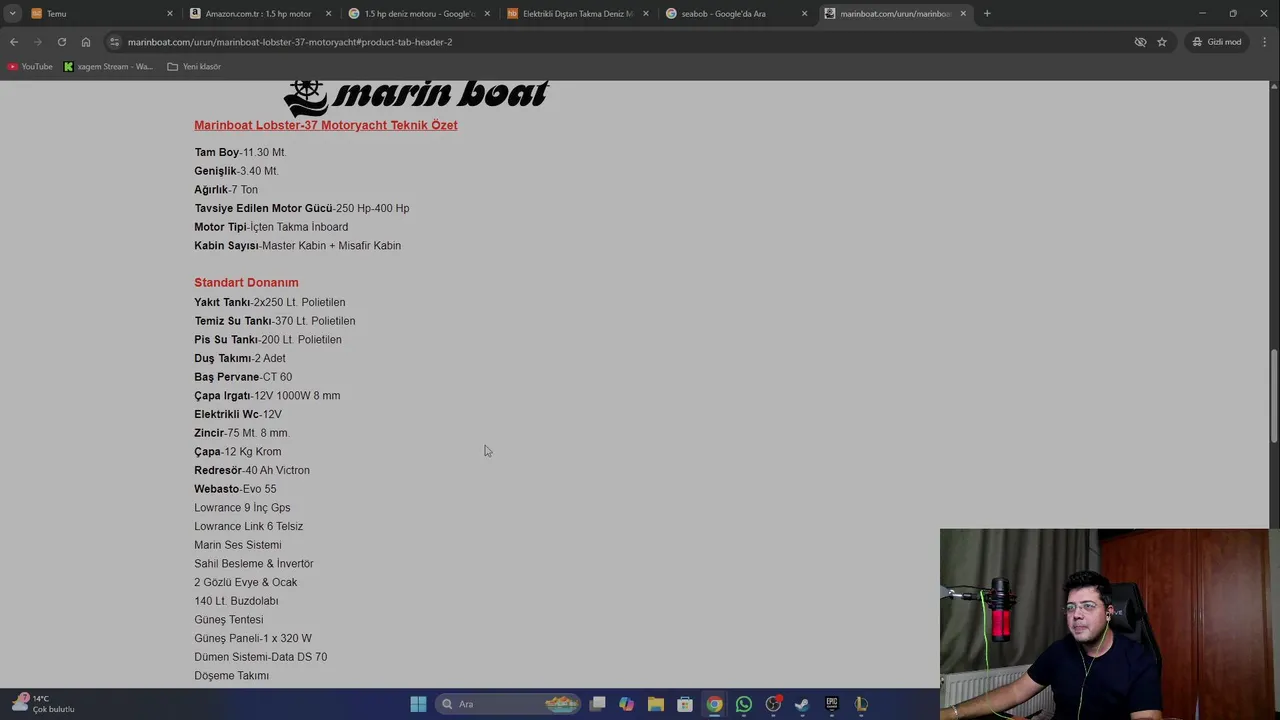Click Dümen Sistemi-Data DS 70 text
This screenshot has height=720, width=1280.
261,657
